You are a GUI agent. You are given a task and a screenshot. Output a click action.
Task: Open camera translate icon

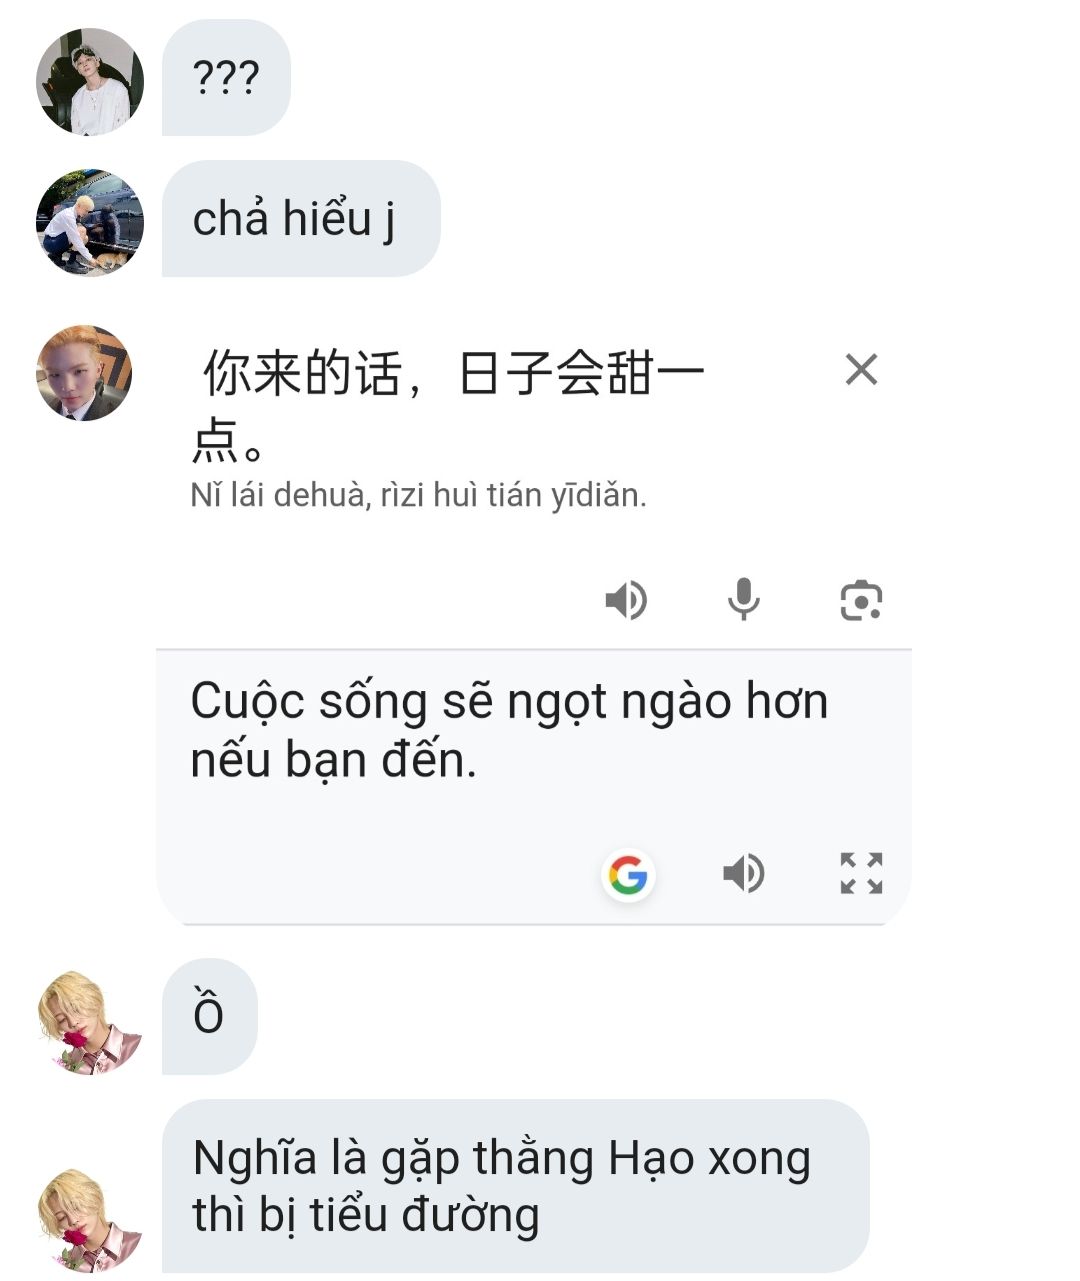point(860,600)
